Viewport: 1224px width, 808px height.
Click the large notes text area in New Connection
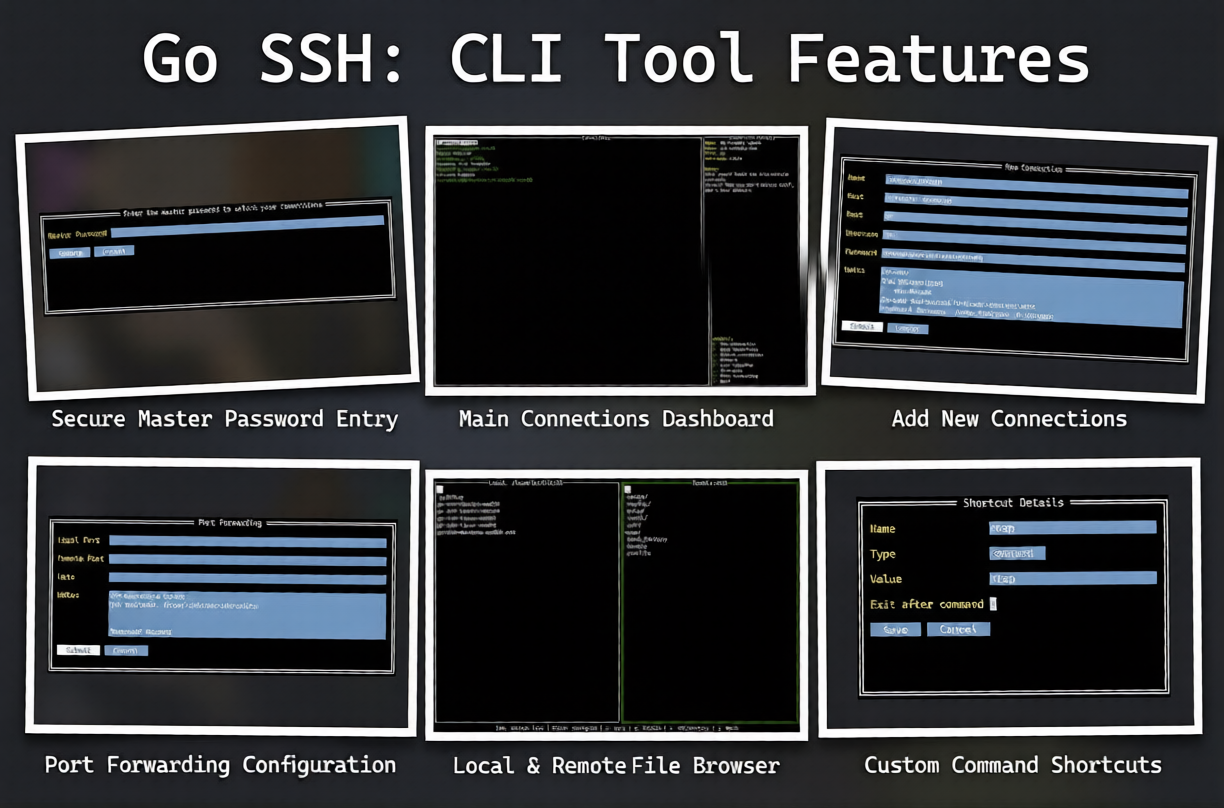[x=1030, y=294]
